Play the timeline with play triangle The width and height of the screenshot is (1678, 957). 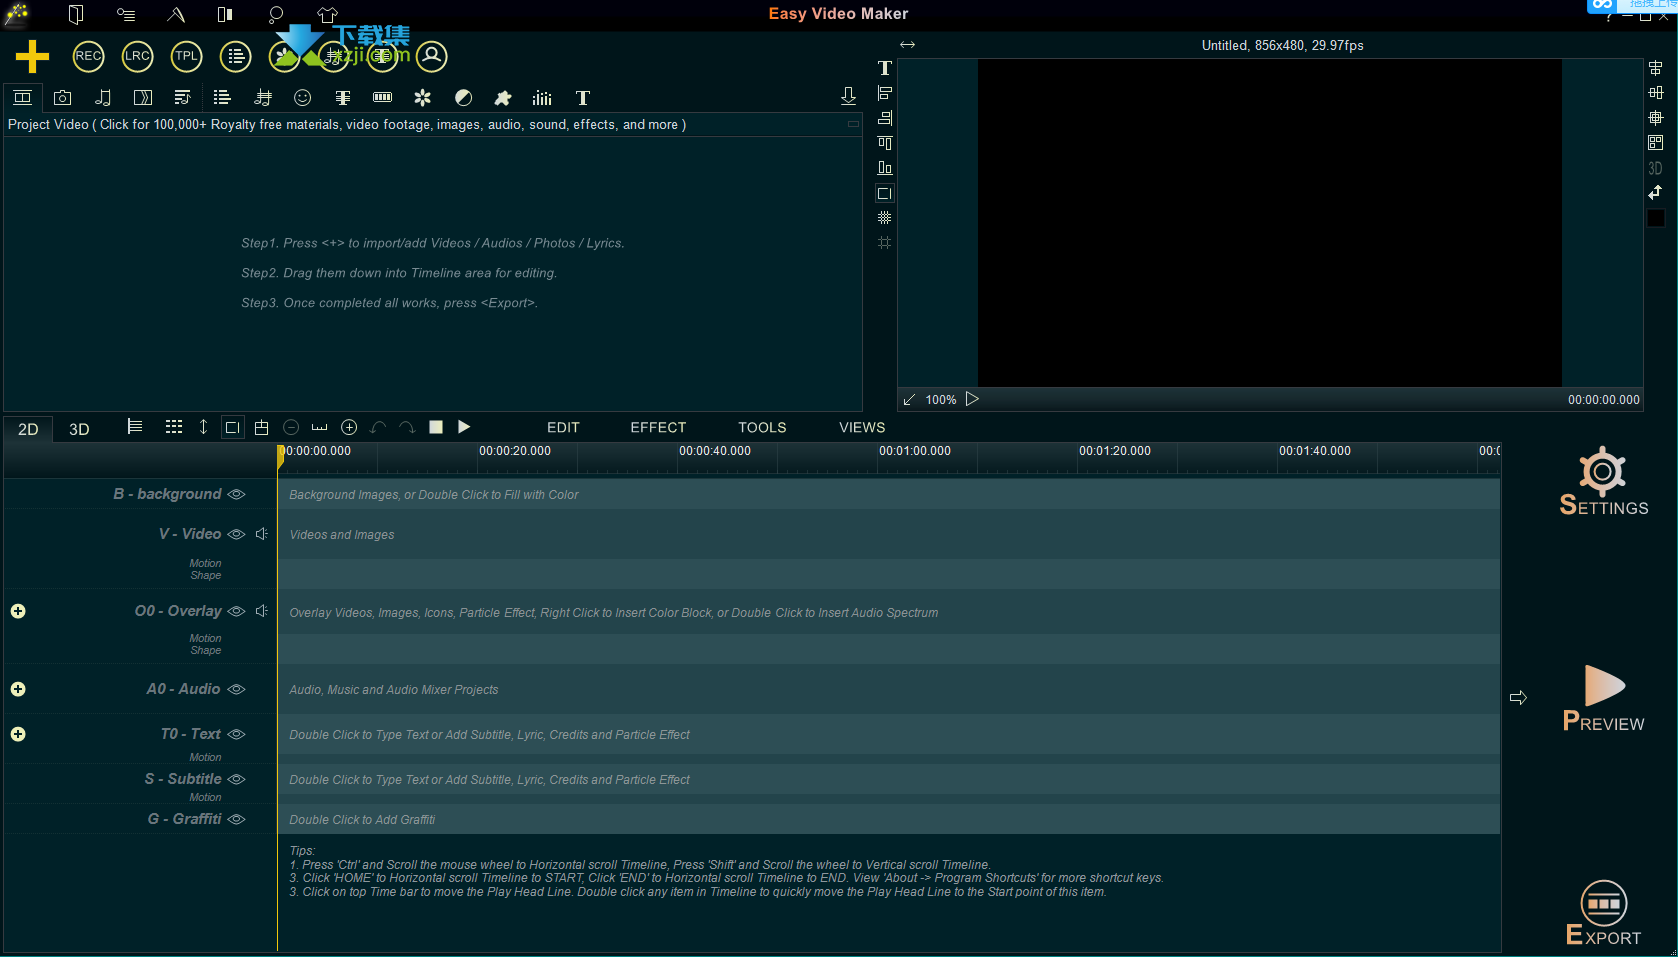tap(464, 426)
